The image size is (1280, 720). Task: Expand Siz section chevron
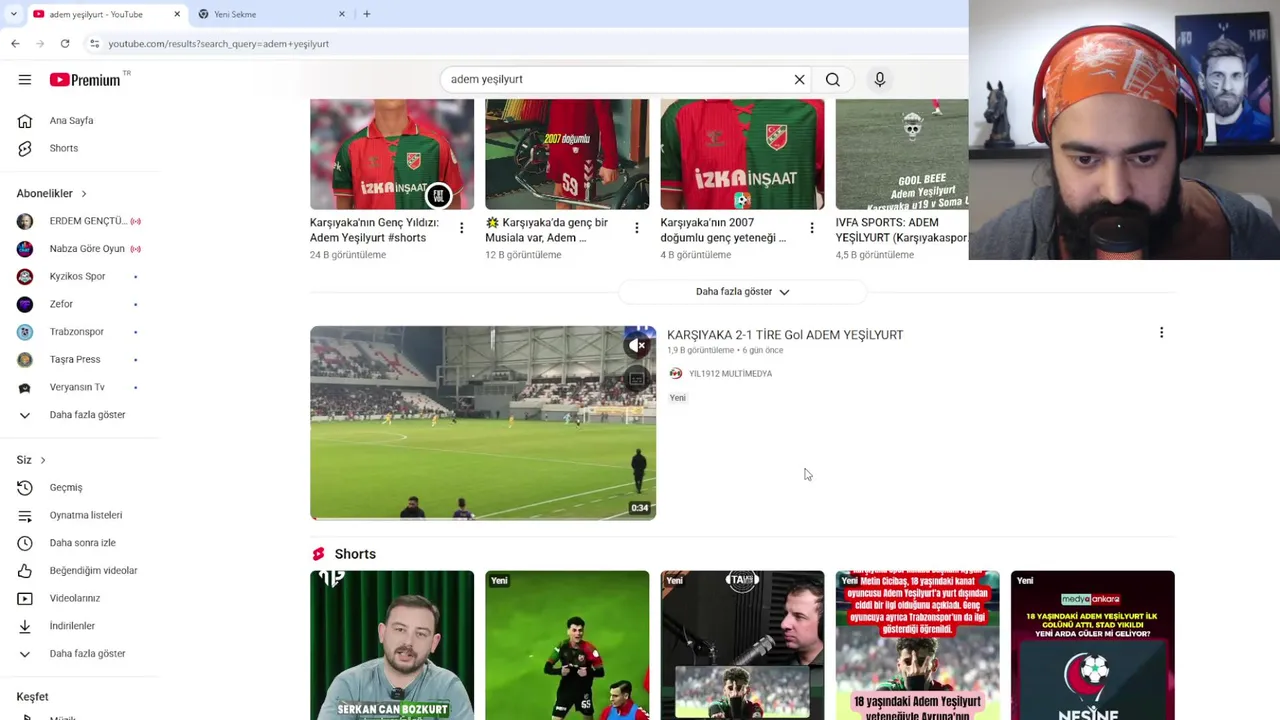[43, 460]
